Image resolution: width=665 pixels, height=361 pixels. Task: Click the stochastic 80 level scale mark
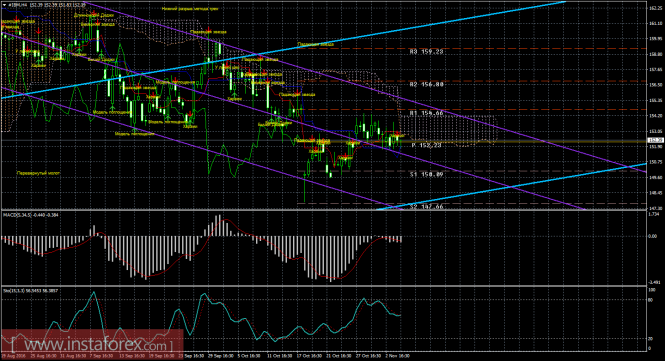[651, 299]
